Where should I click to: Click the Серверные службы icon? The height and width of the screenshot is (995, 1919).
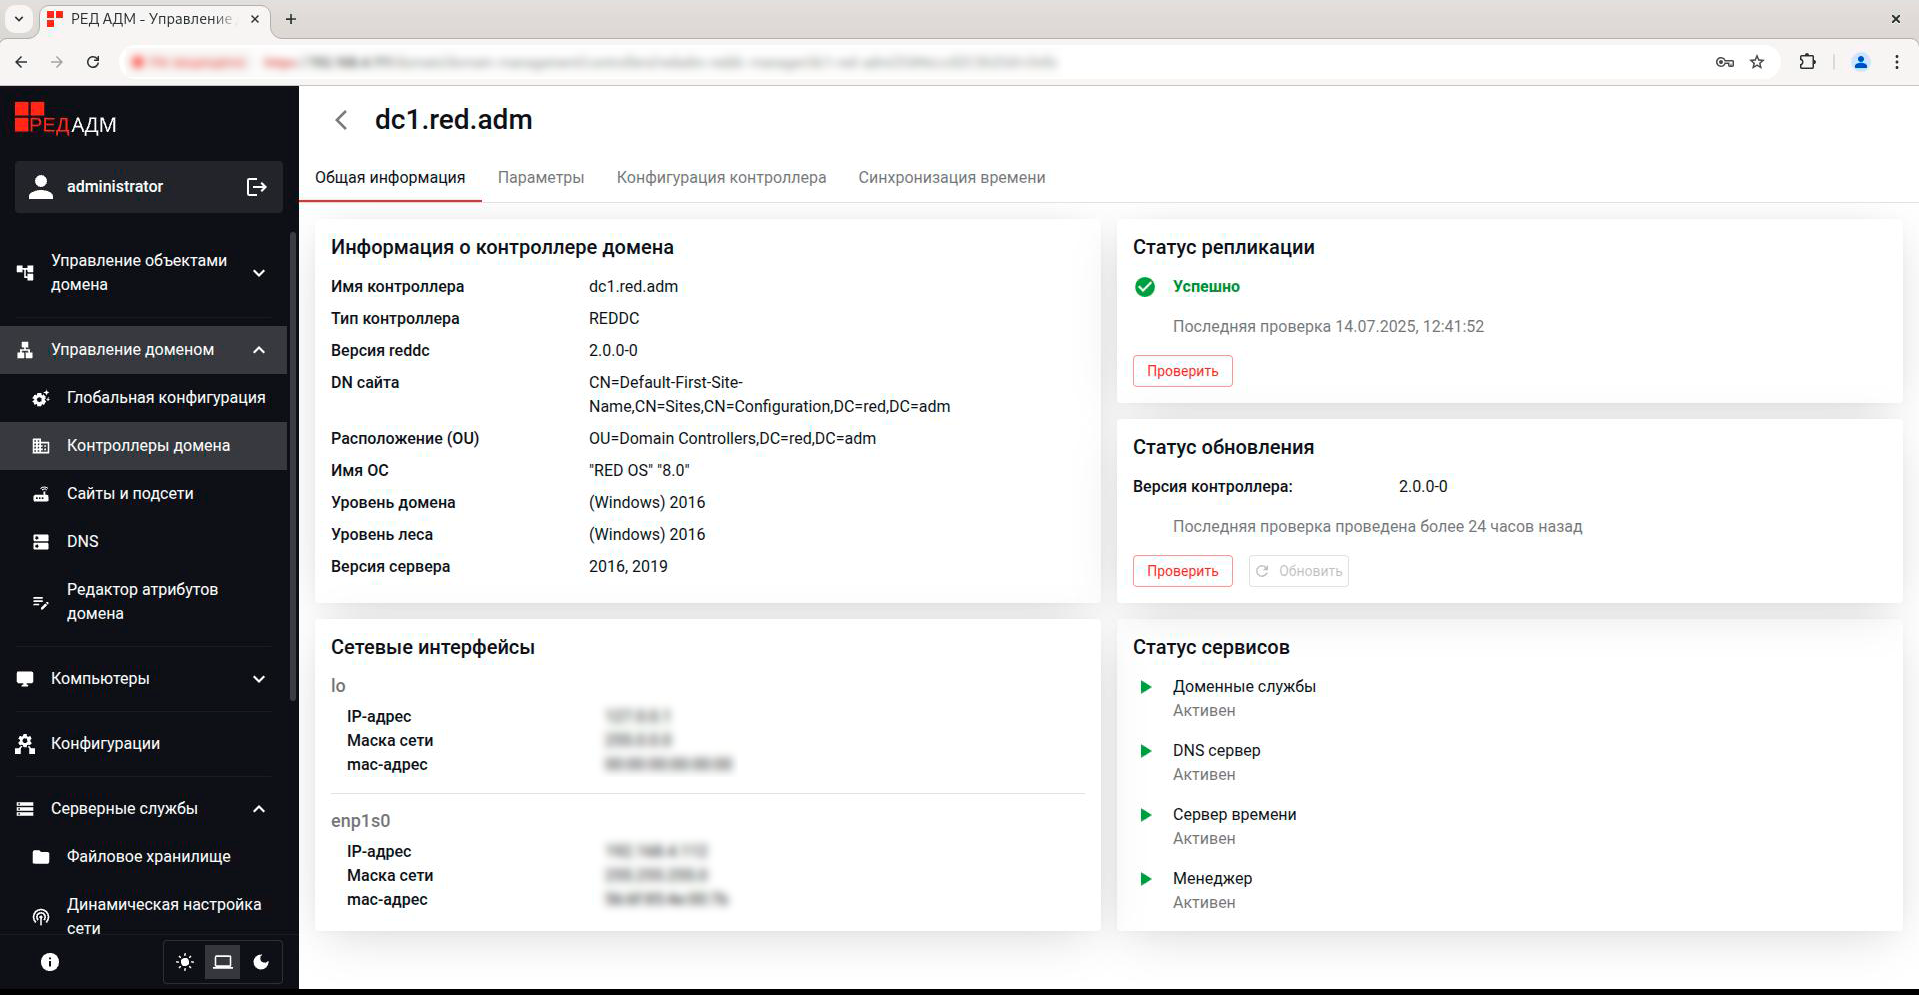click(26, 809)
